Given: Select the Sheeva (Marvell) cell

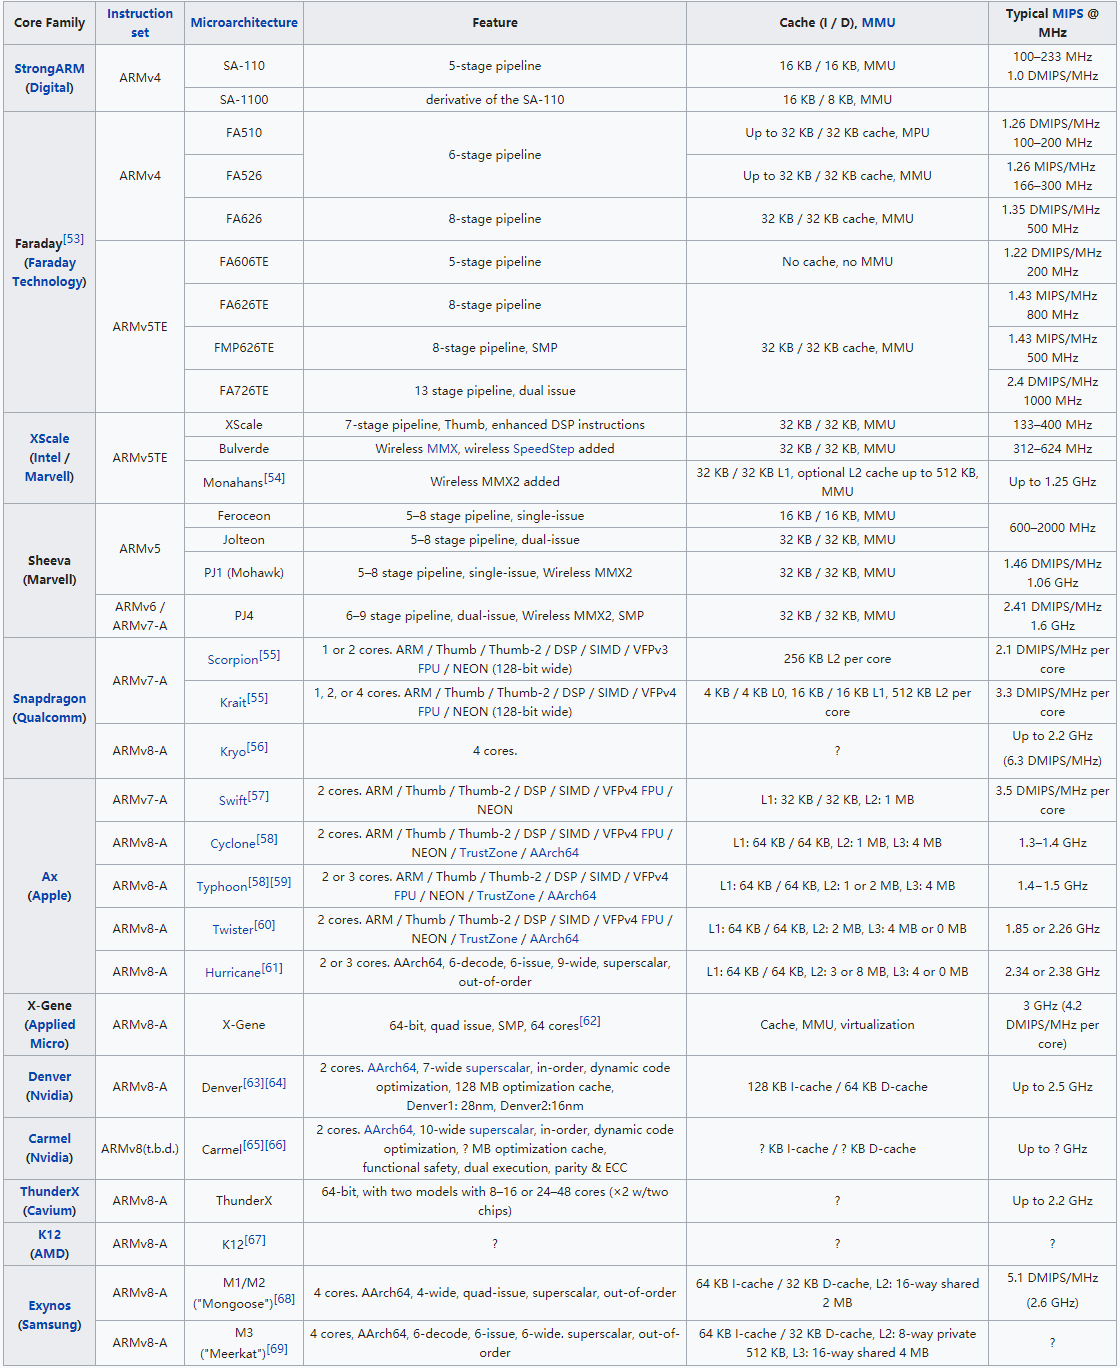Looking at the screenshot, I should coord(50,570).
